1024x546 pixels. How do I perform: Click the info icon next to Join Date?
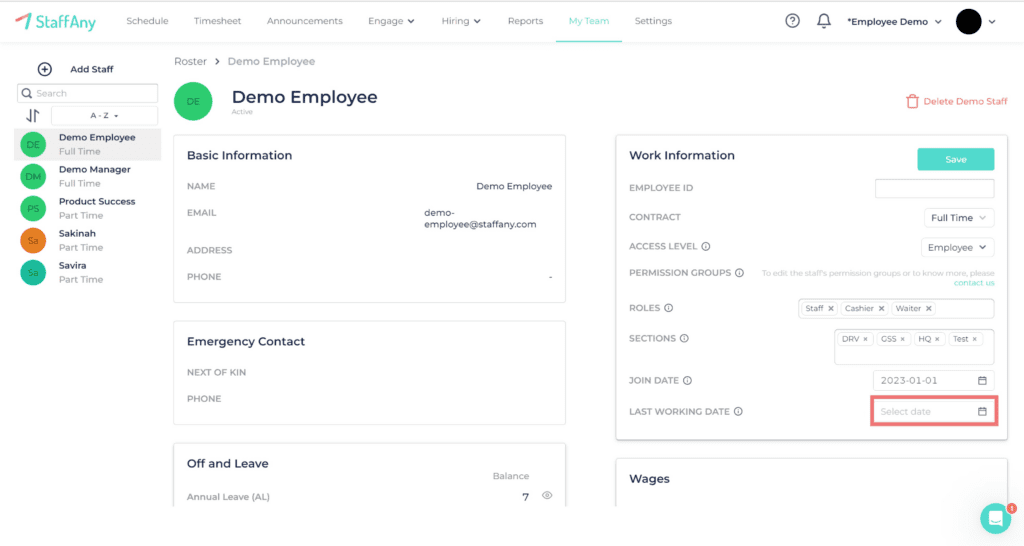[688, 380]
